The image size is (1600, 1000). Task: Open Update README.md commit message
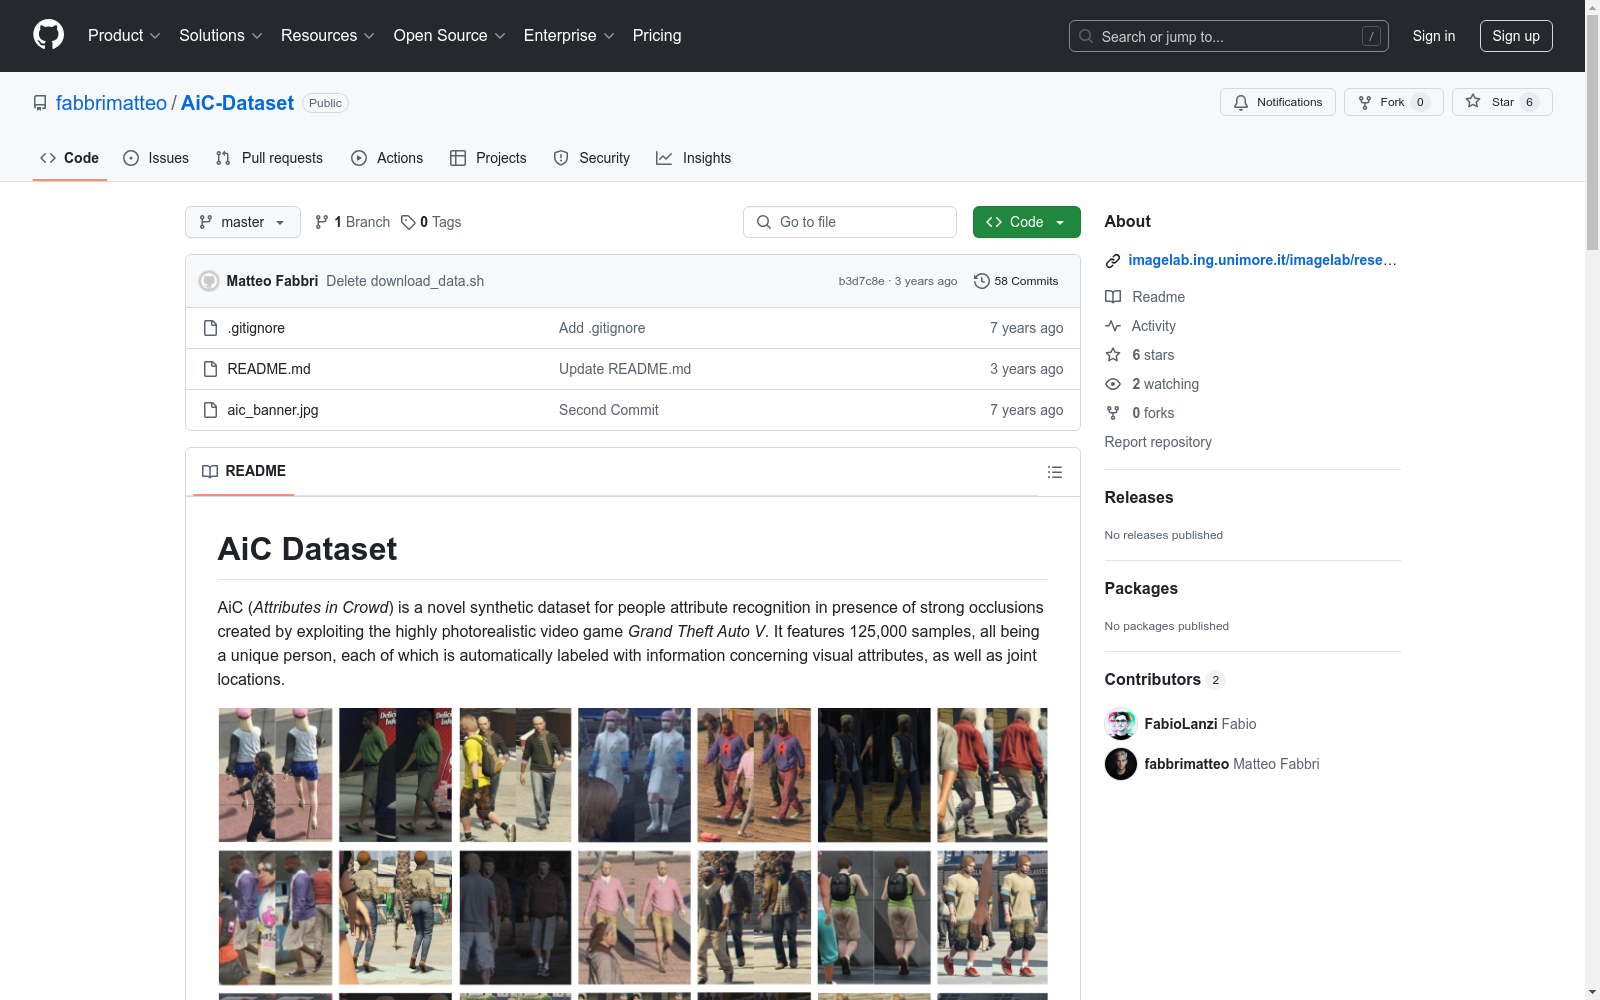pos(625,369)
